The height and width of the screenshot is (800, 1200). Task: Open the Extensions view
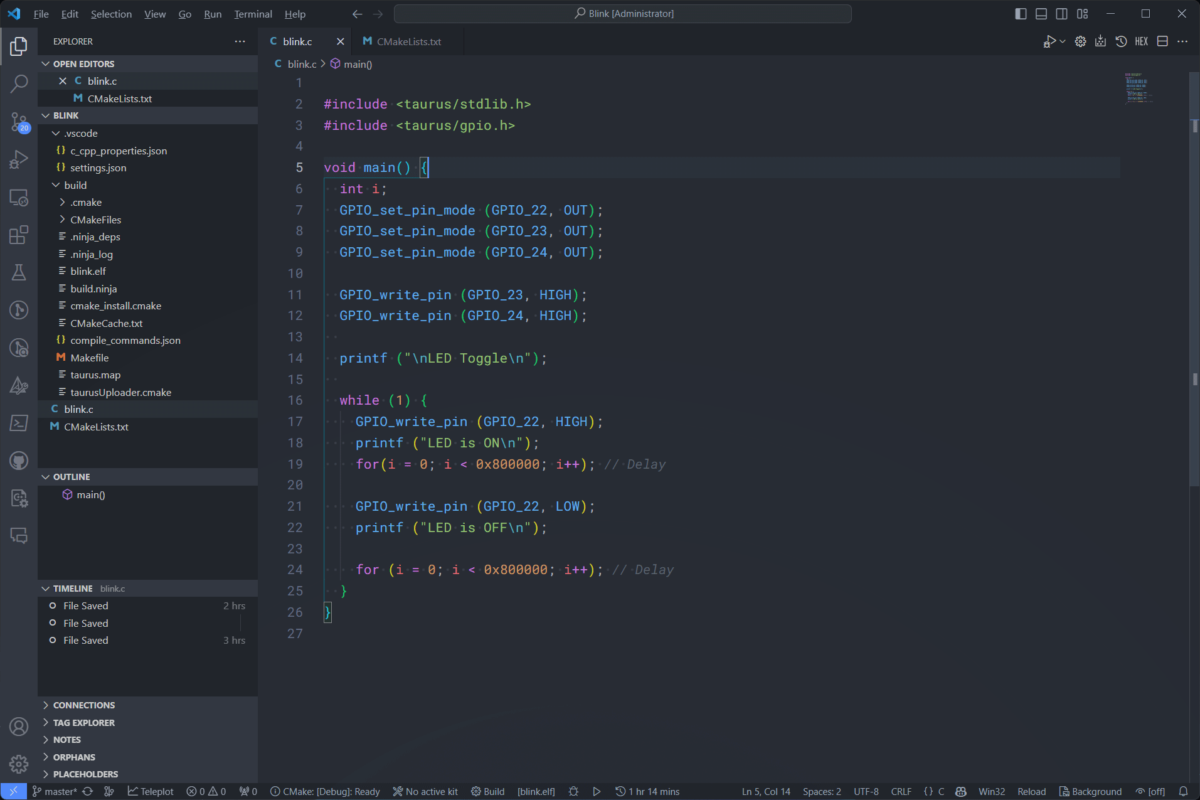tap(18, 235)
